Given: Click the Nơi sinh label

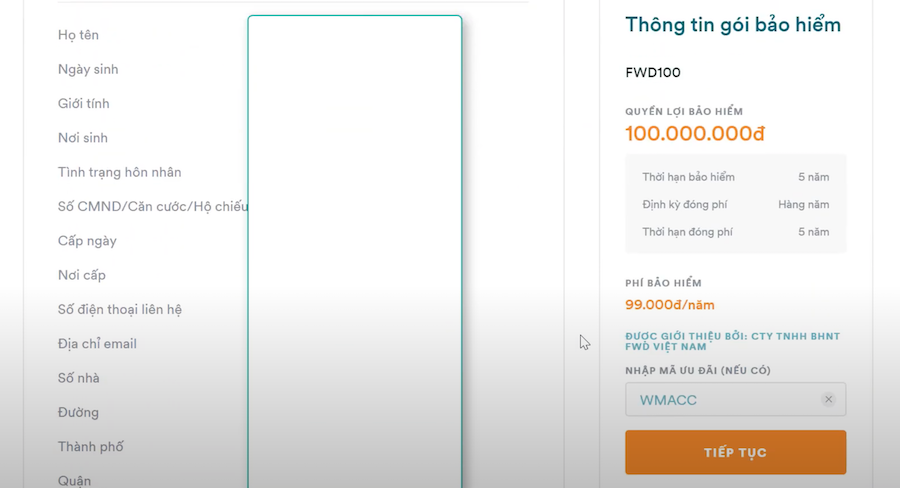Looking at the screenshot, I should point(83,138).
